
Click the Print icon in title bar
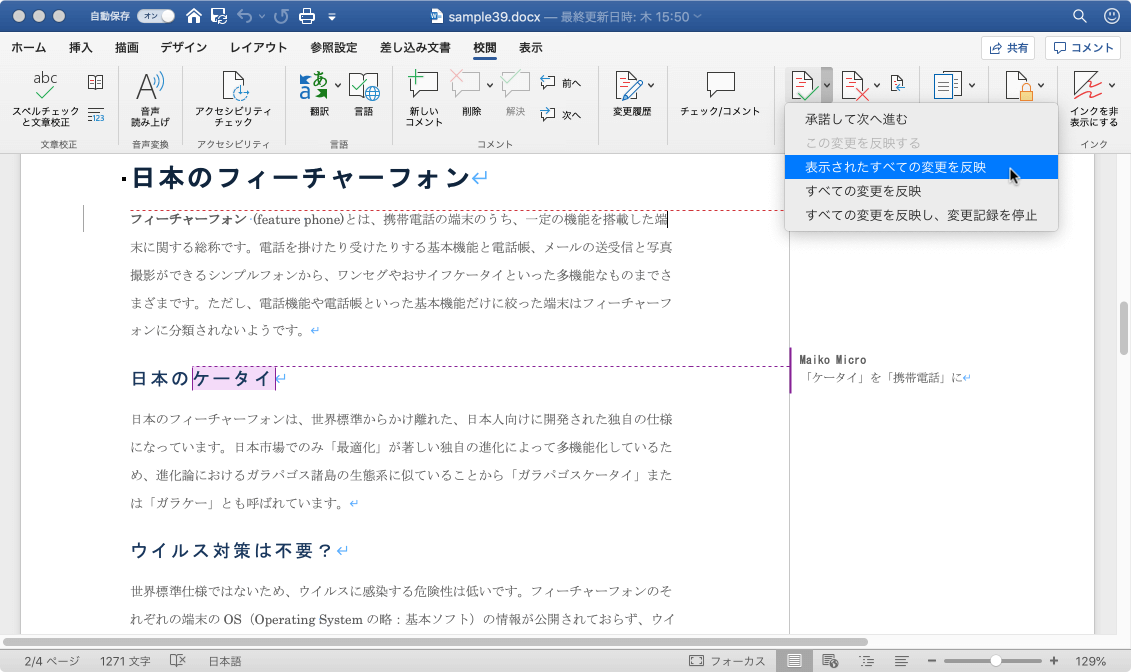pyautogui.click(x=308, y=16)
